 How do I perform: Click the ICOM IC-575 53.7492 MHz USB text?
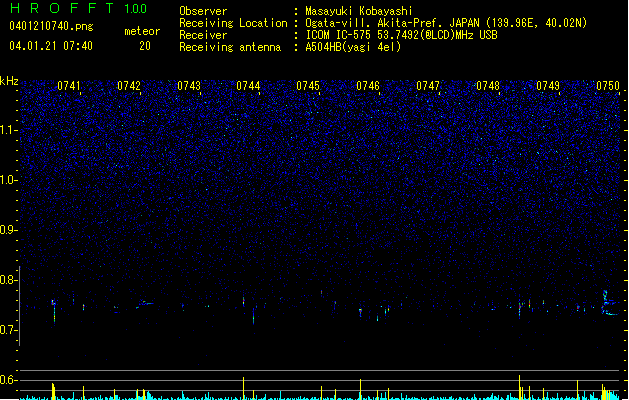401,35
